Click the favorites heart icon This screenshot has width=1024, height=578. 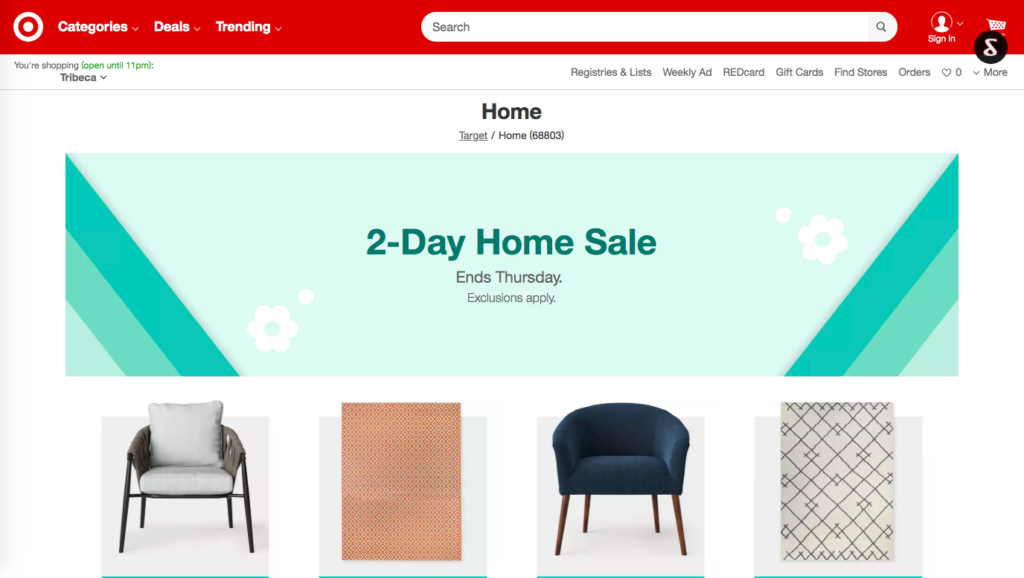tap(946, 72)
